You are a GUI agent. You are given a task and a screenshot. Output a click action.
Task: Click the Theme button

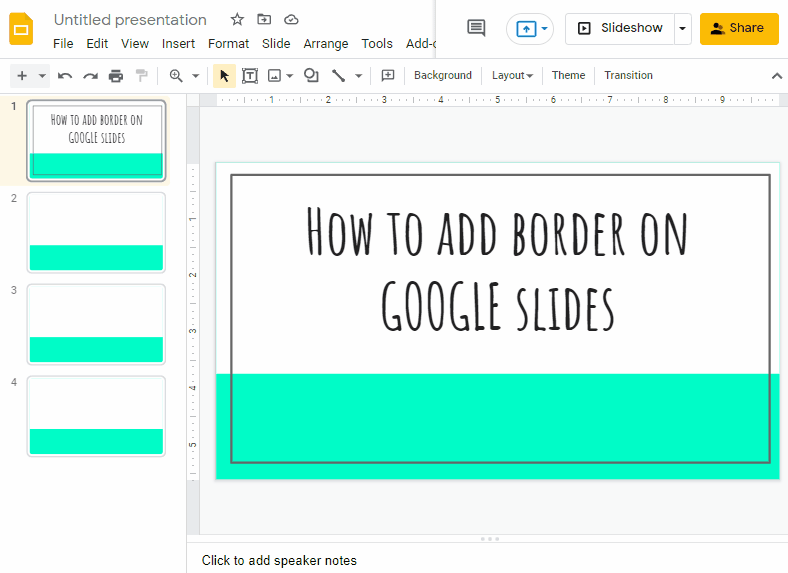pos(568,75)
